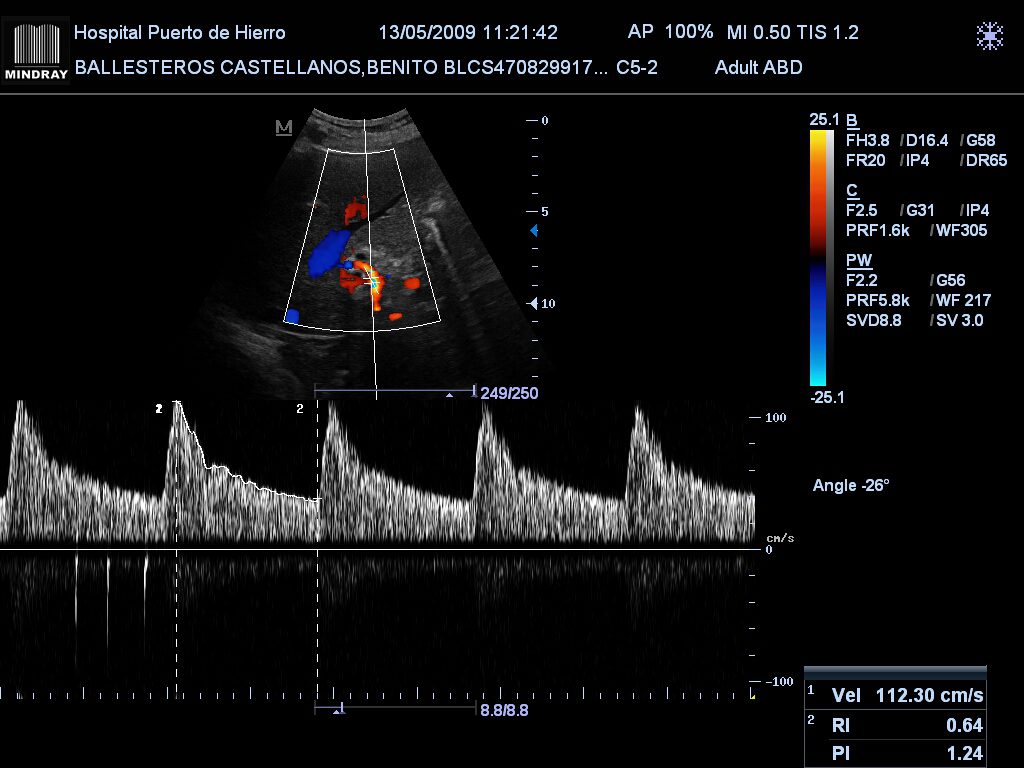The image size is (1024, 768).
Task: Click the Angle -26° readout
Action: (851, 485)
